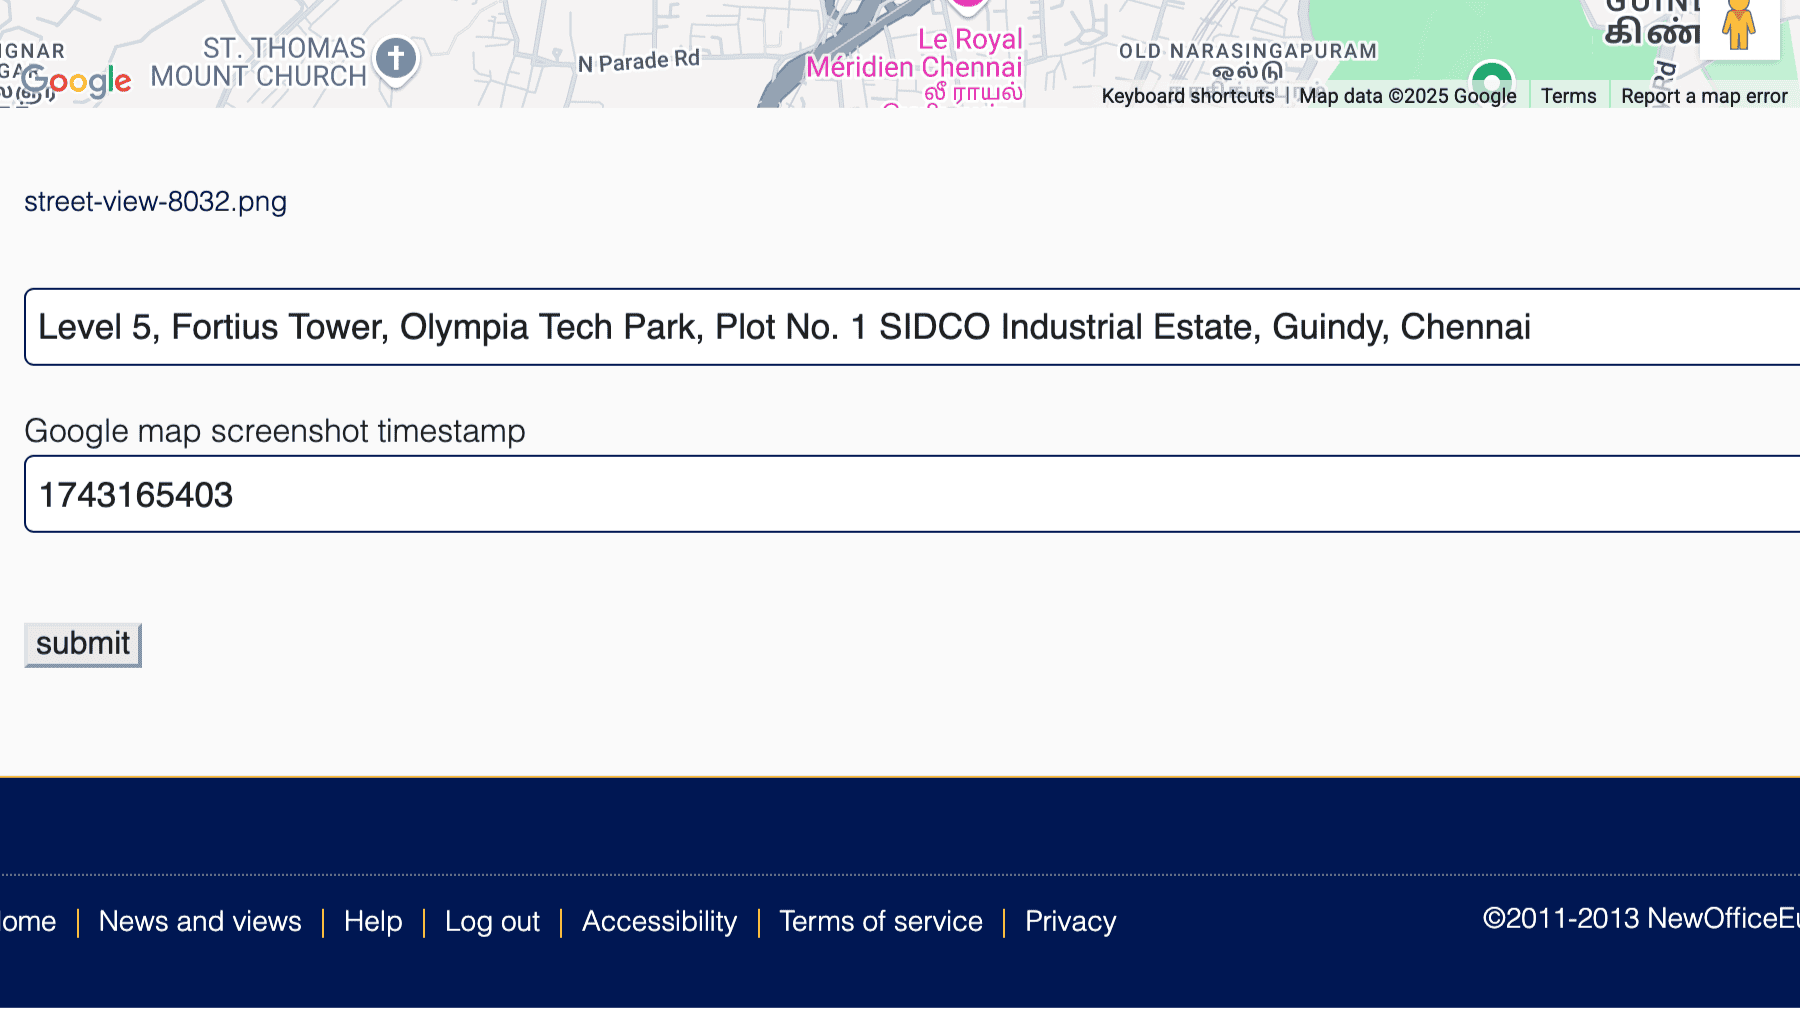Click Map data ©2025 Google text
Screen dimensions: 1800x1010
1408,96
